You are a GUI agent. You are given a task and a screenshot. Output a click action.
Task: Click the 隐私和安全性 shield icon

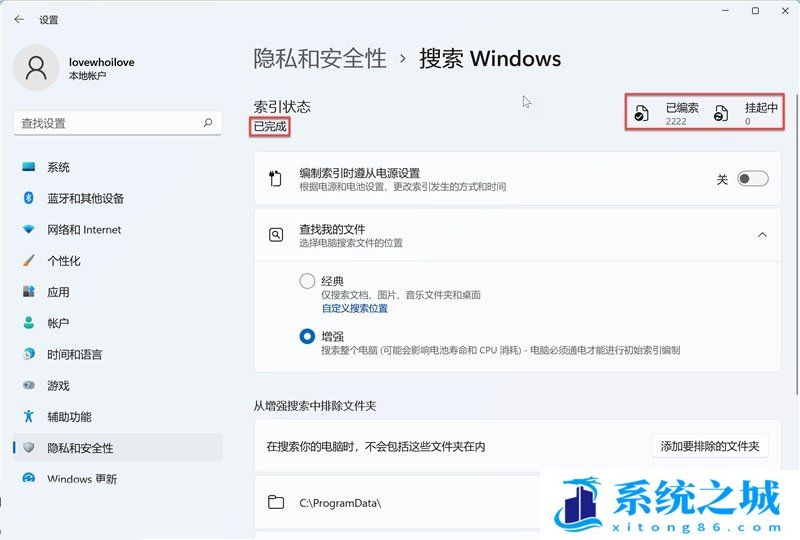tap(29, 447)
